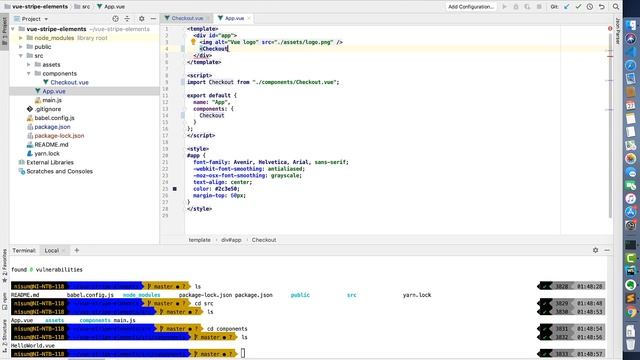Open the Calendar icon in the macOS dock
Viewport: 640px width, 360px height.
[x=631, y=105]
